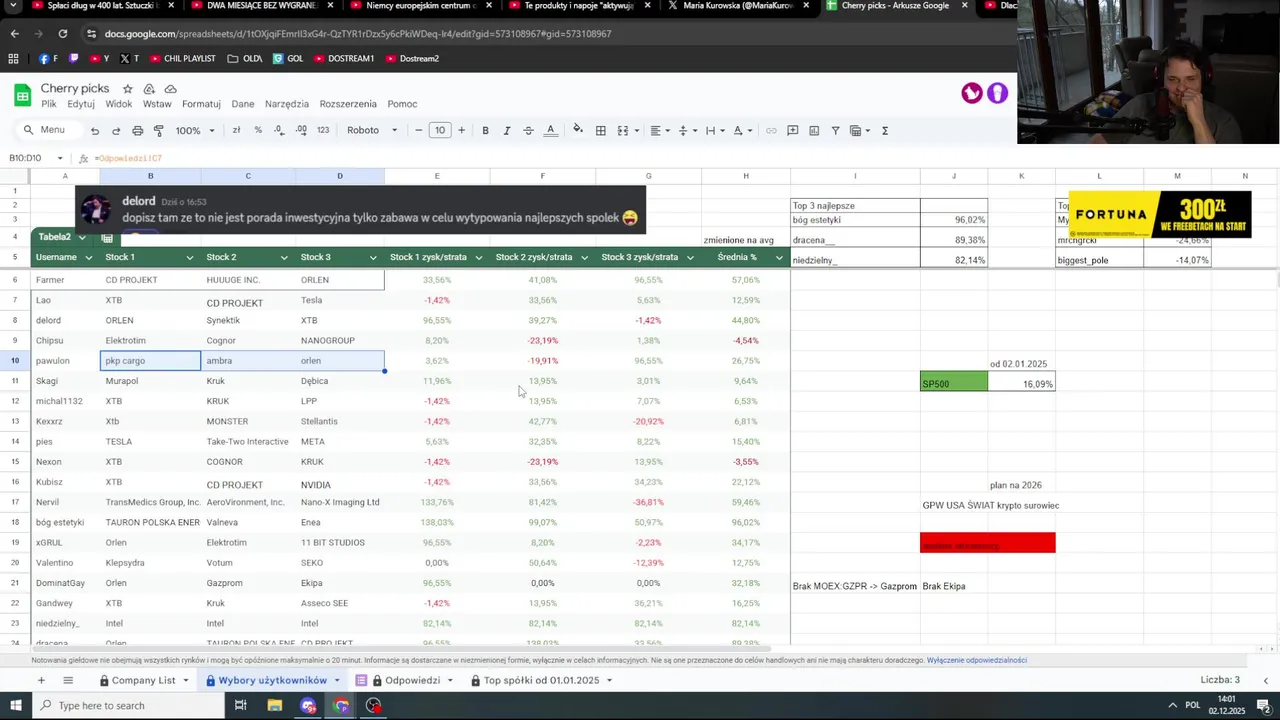Image resolution: width=1280 pixels, height=720 pixels.
Task: Insert a chart via toolbar icon
Action: [x=814, y=131]
